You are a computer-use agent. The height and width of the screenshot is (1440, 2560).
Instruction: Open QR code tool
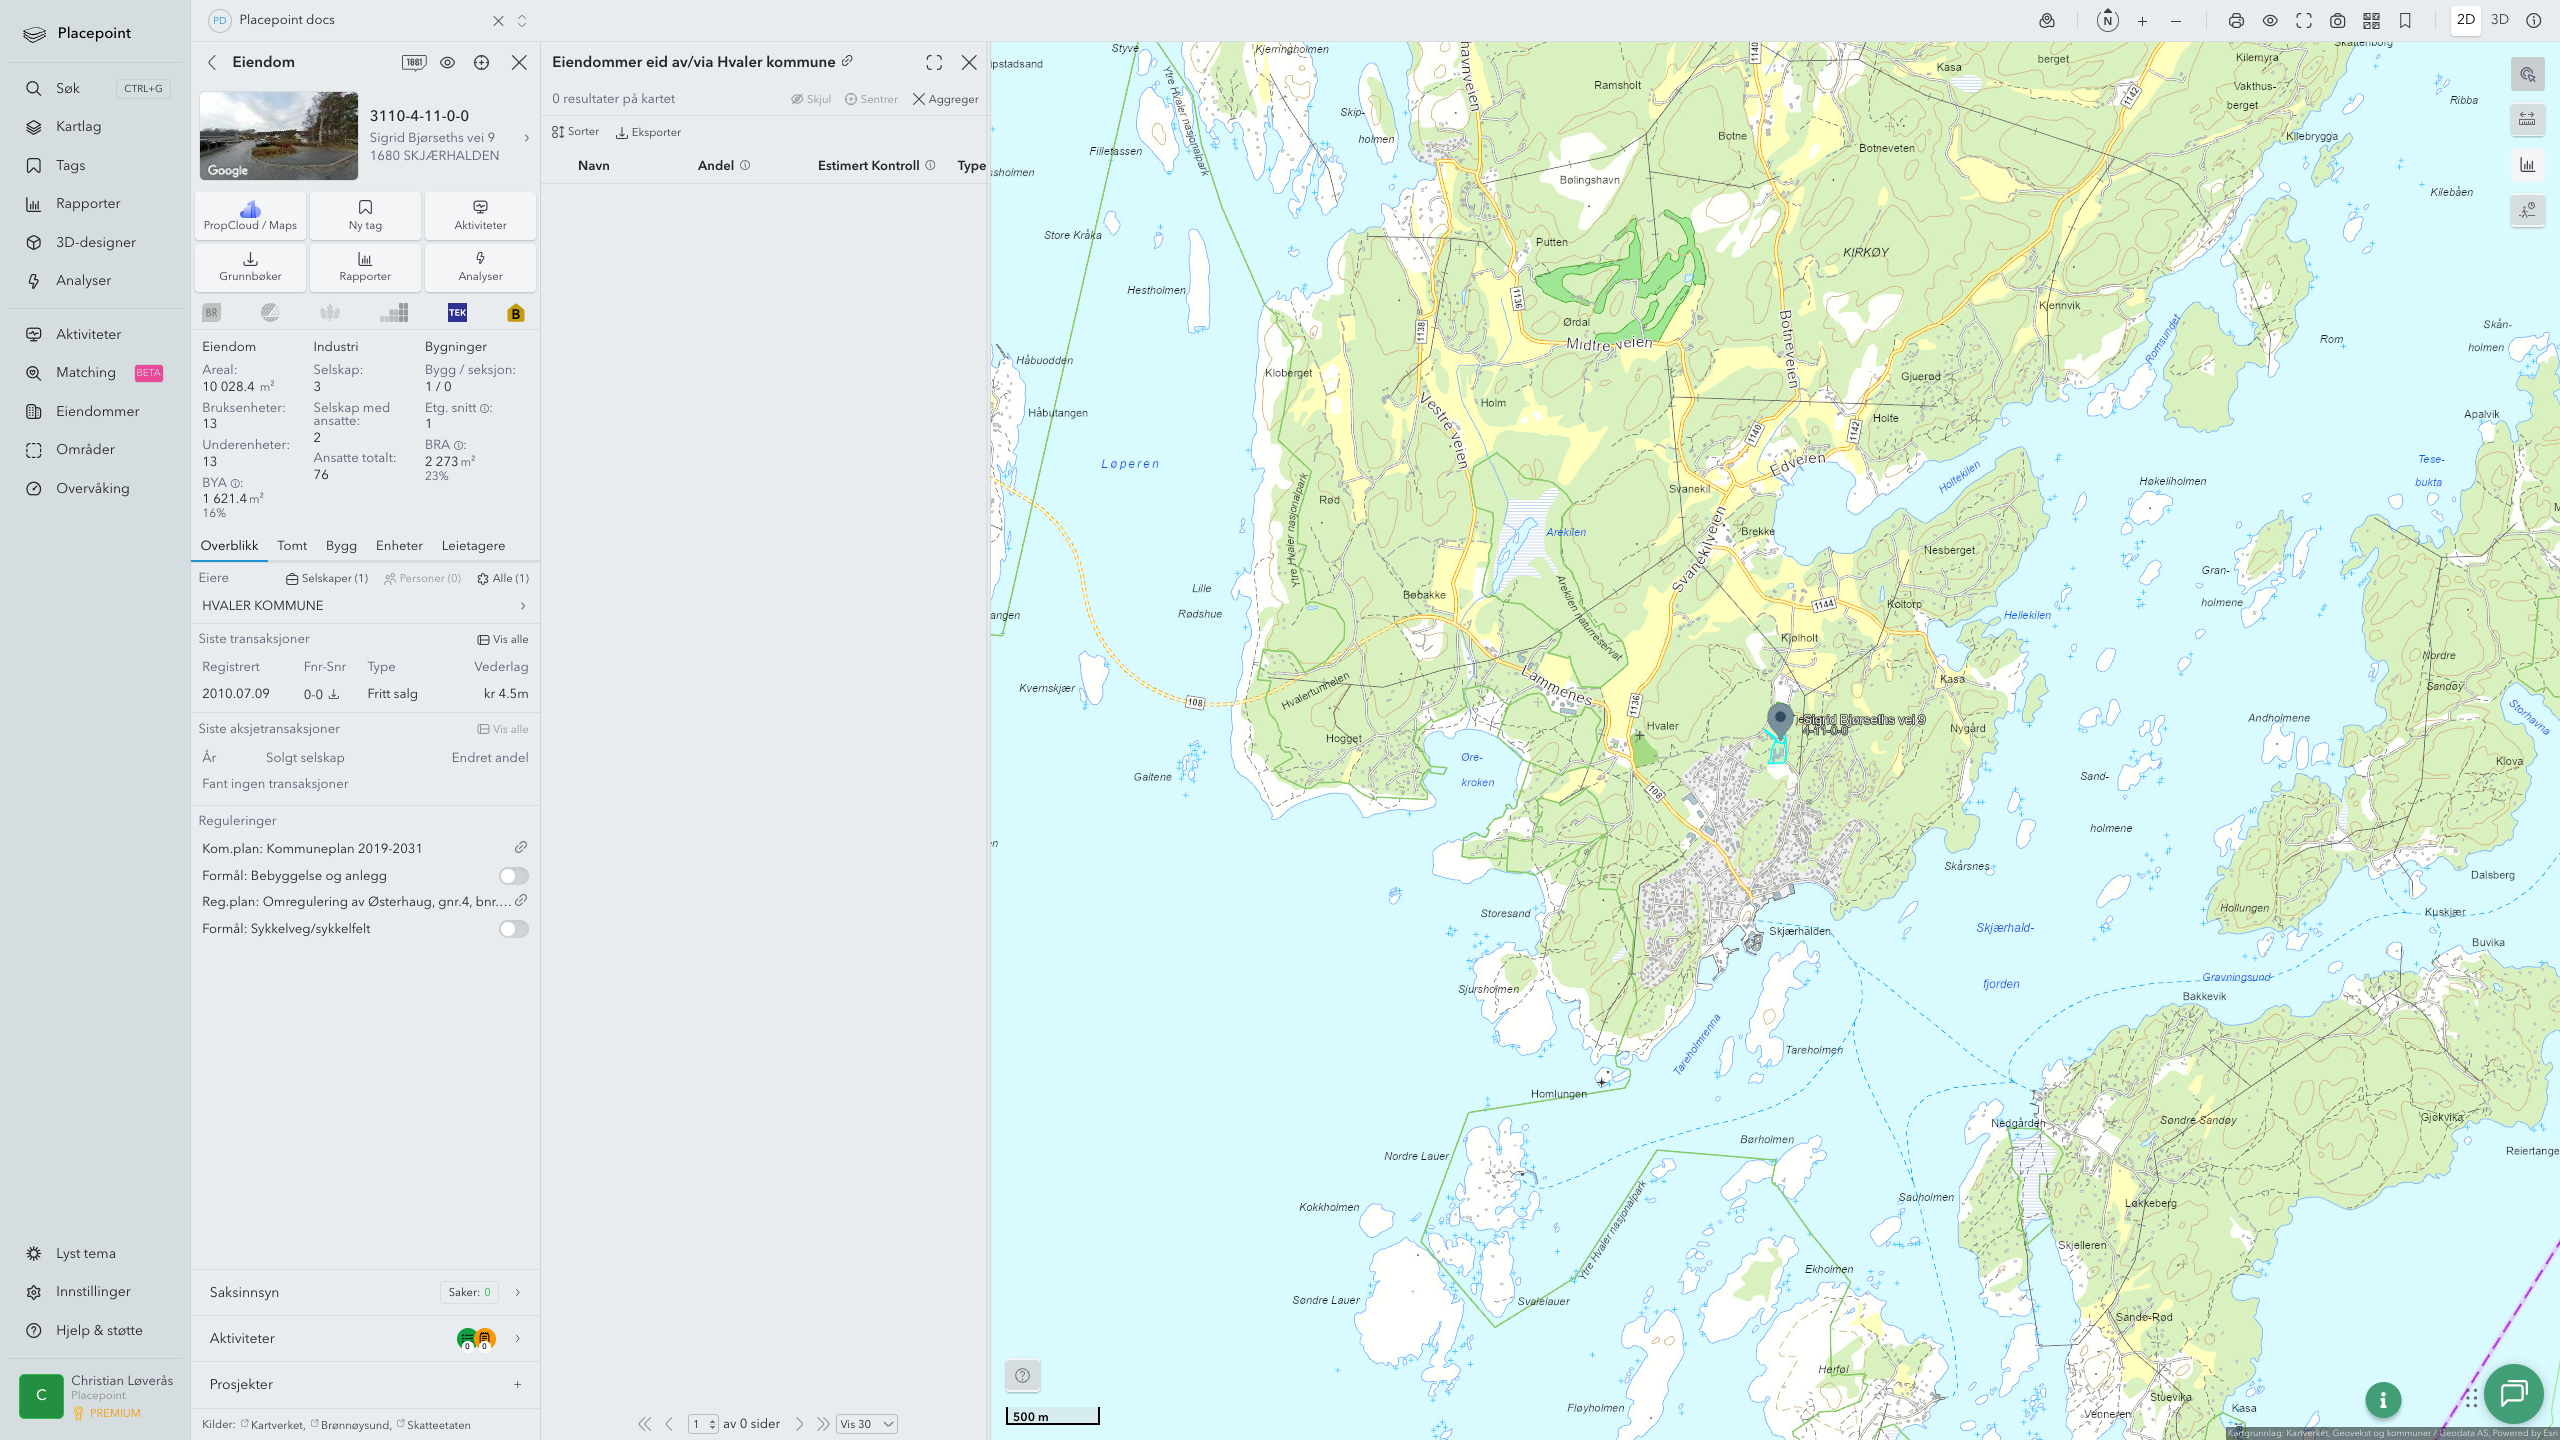pyautogui.click(x=2371, y=20)
